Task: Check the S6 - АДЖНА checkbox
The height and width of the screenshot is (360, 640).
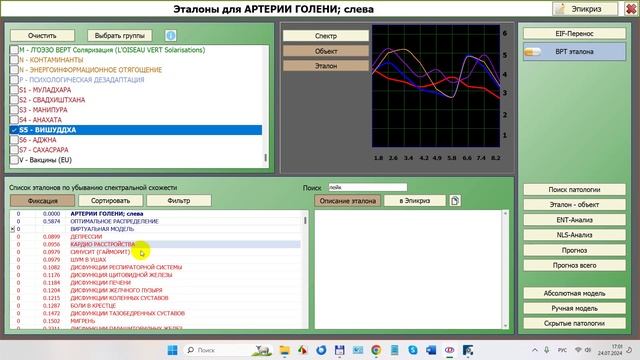Action: pyautogui.click(x=14, y=140)
